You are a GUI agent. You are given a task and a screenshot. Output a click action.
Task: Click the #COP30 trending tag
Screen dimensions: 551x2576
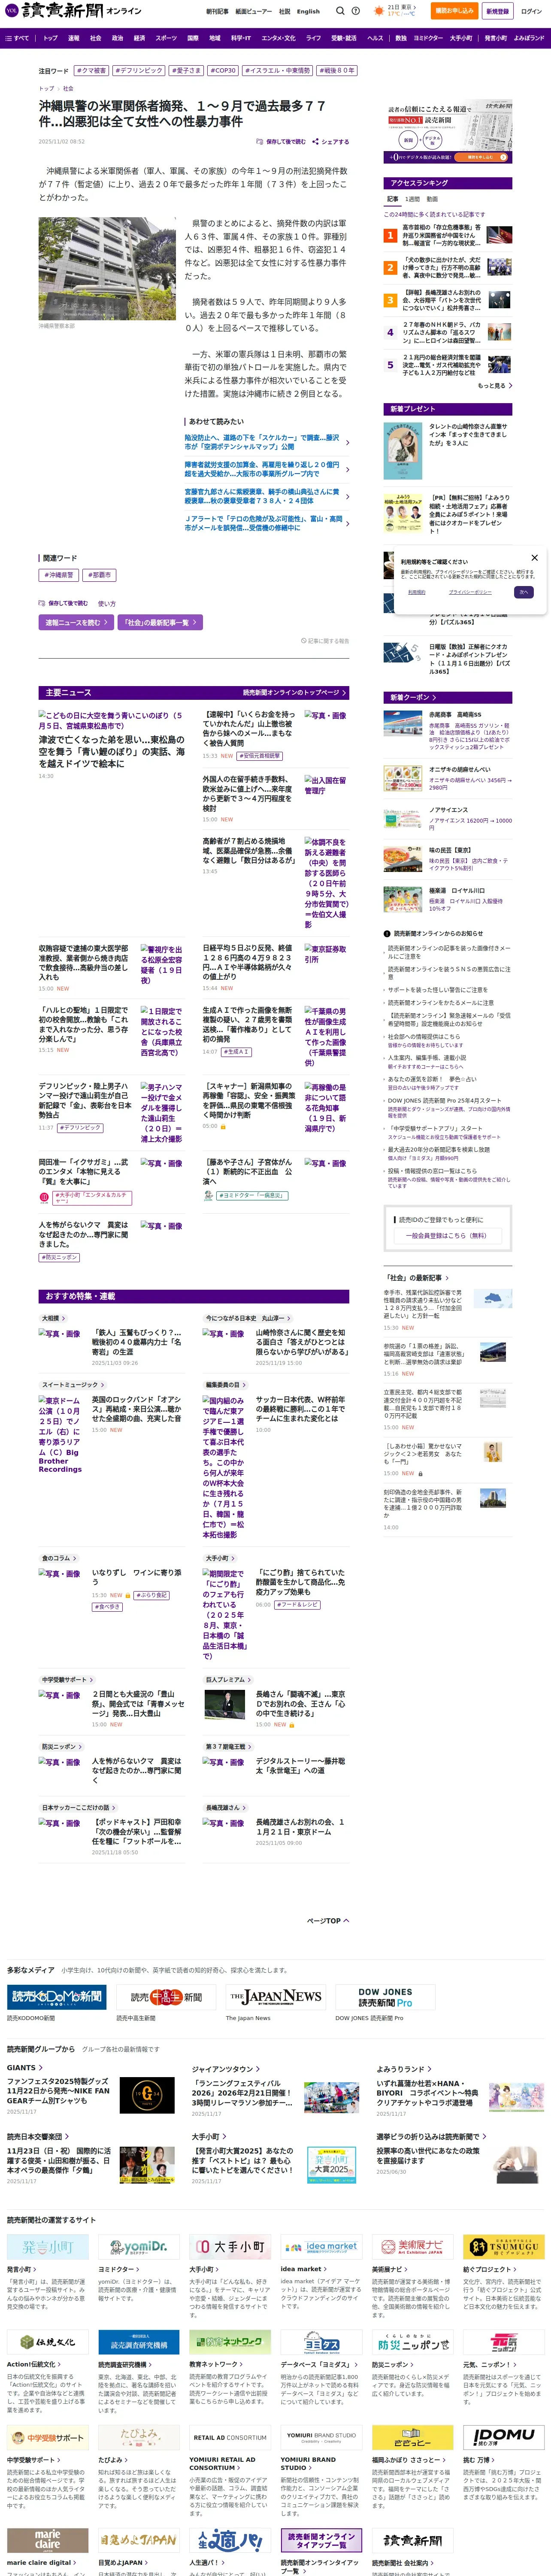click(x=223, y=71)
